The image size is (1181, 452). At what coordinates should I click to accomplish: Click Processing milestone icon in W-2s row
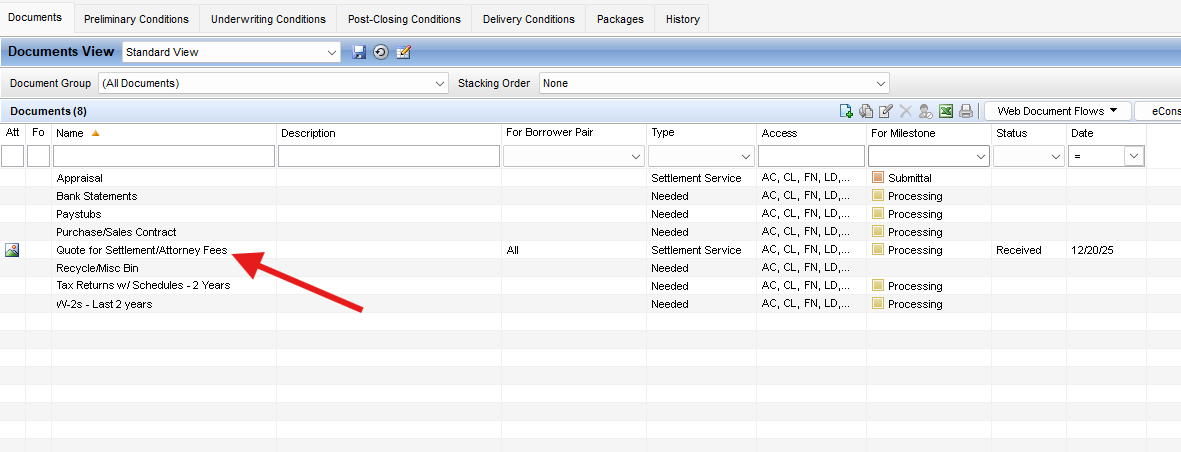click(x=877, y=304)
